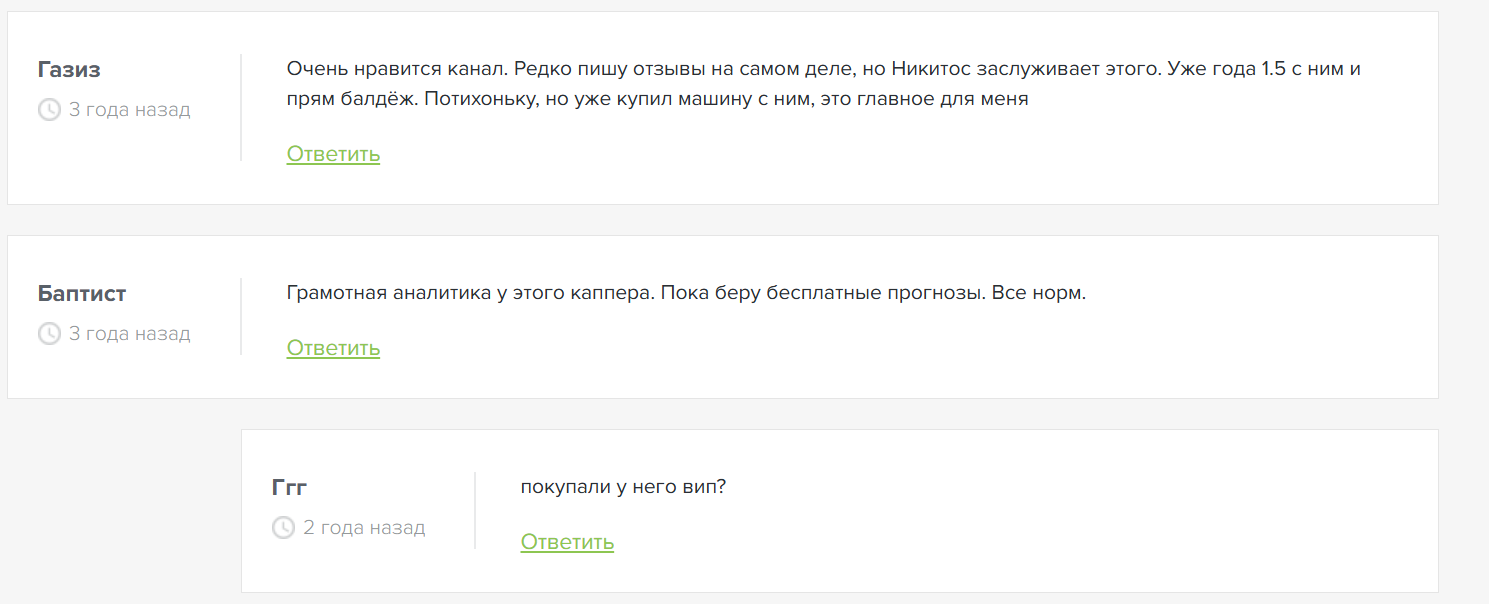The height and width of the screenshot is (604, 1489).
Task: Click the vertical divider in Баптист's comment card
Action: (x=241, y=316)
